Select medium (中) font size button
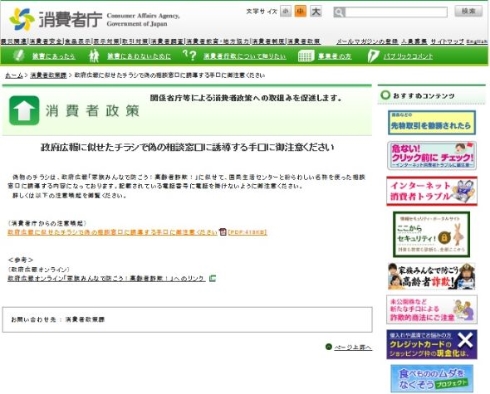 pyautogui.click(x=300, y=12)
